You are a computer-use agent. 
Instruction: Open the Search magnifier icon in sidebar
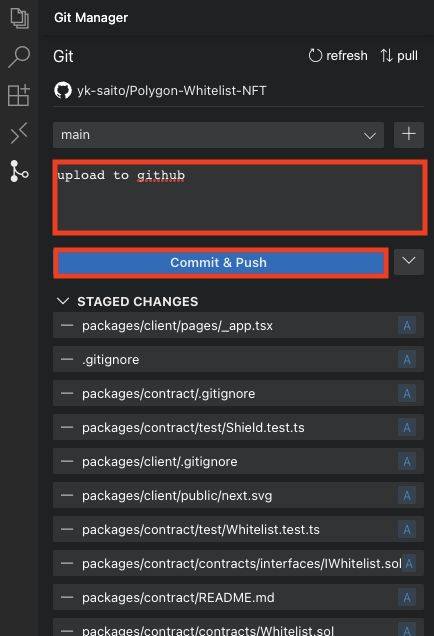[x=19, y=56]
